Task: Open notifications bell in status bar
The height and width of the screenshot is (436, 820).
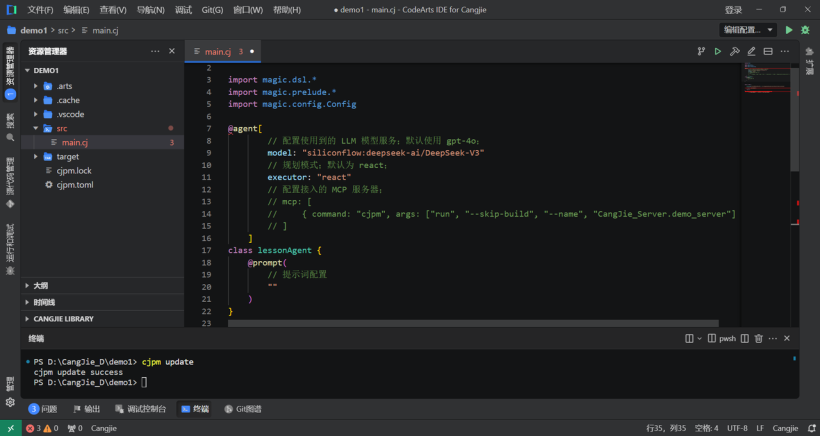Action: point(811,428)
